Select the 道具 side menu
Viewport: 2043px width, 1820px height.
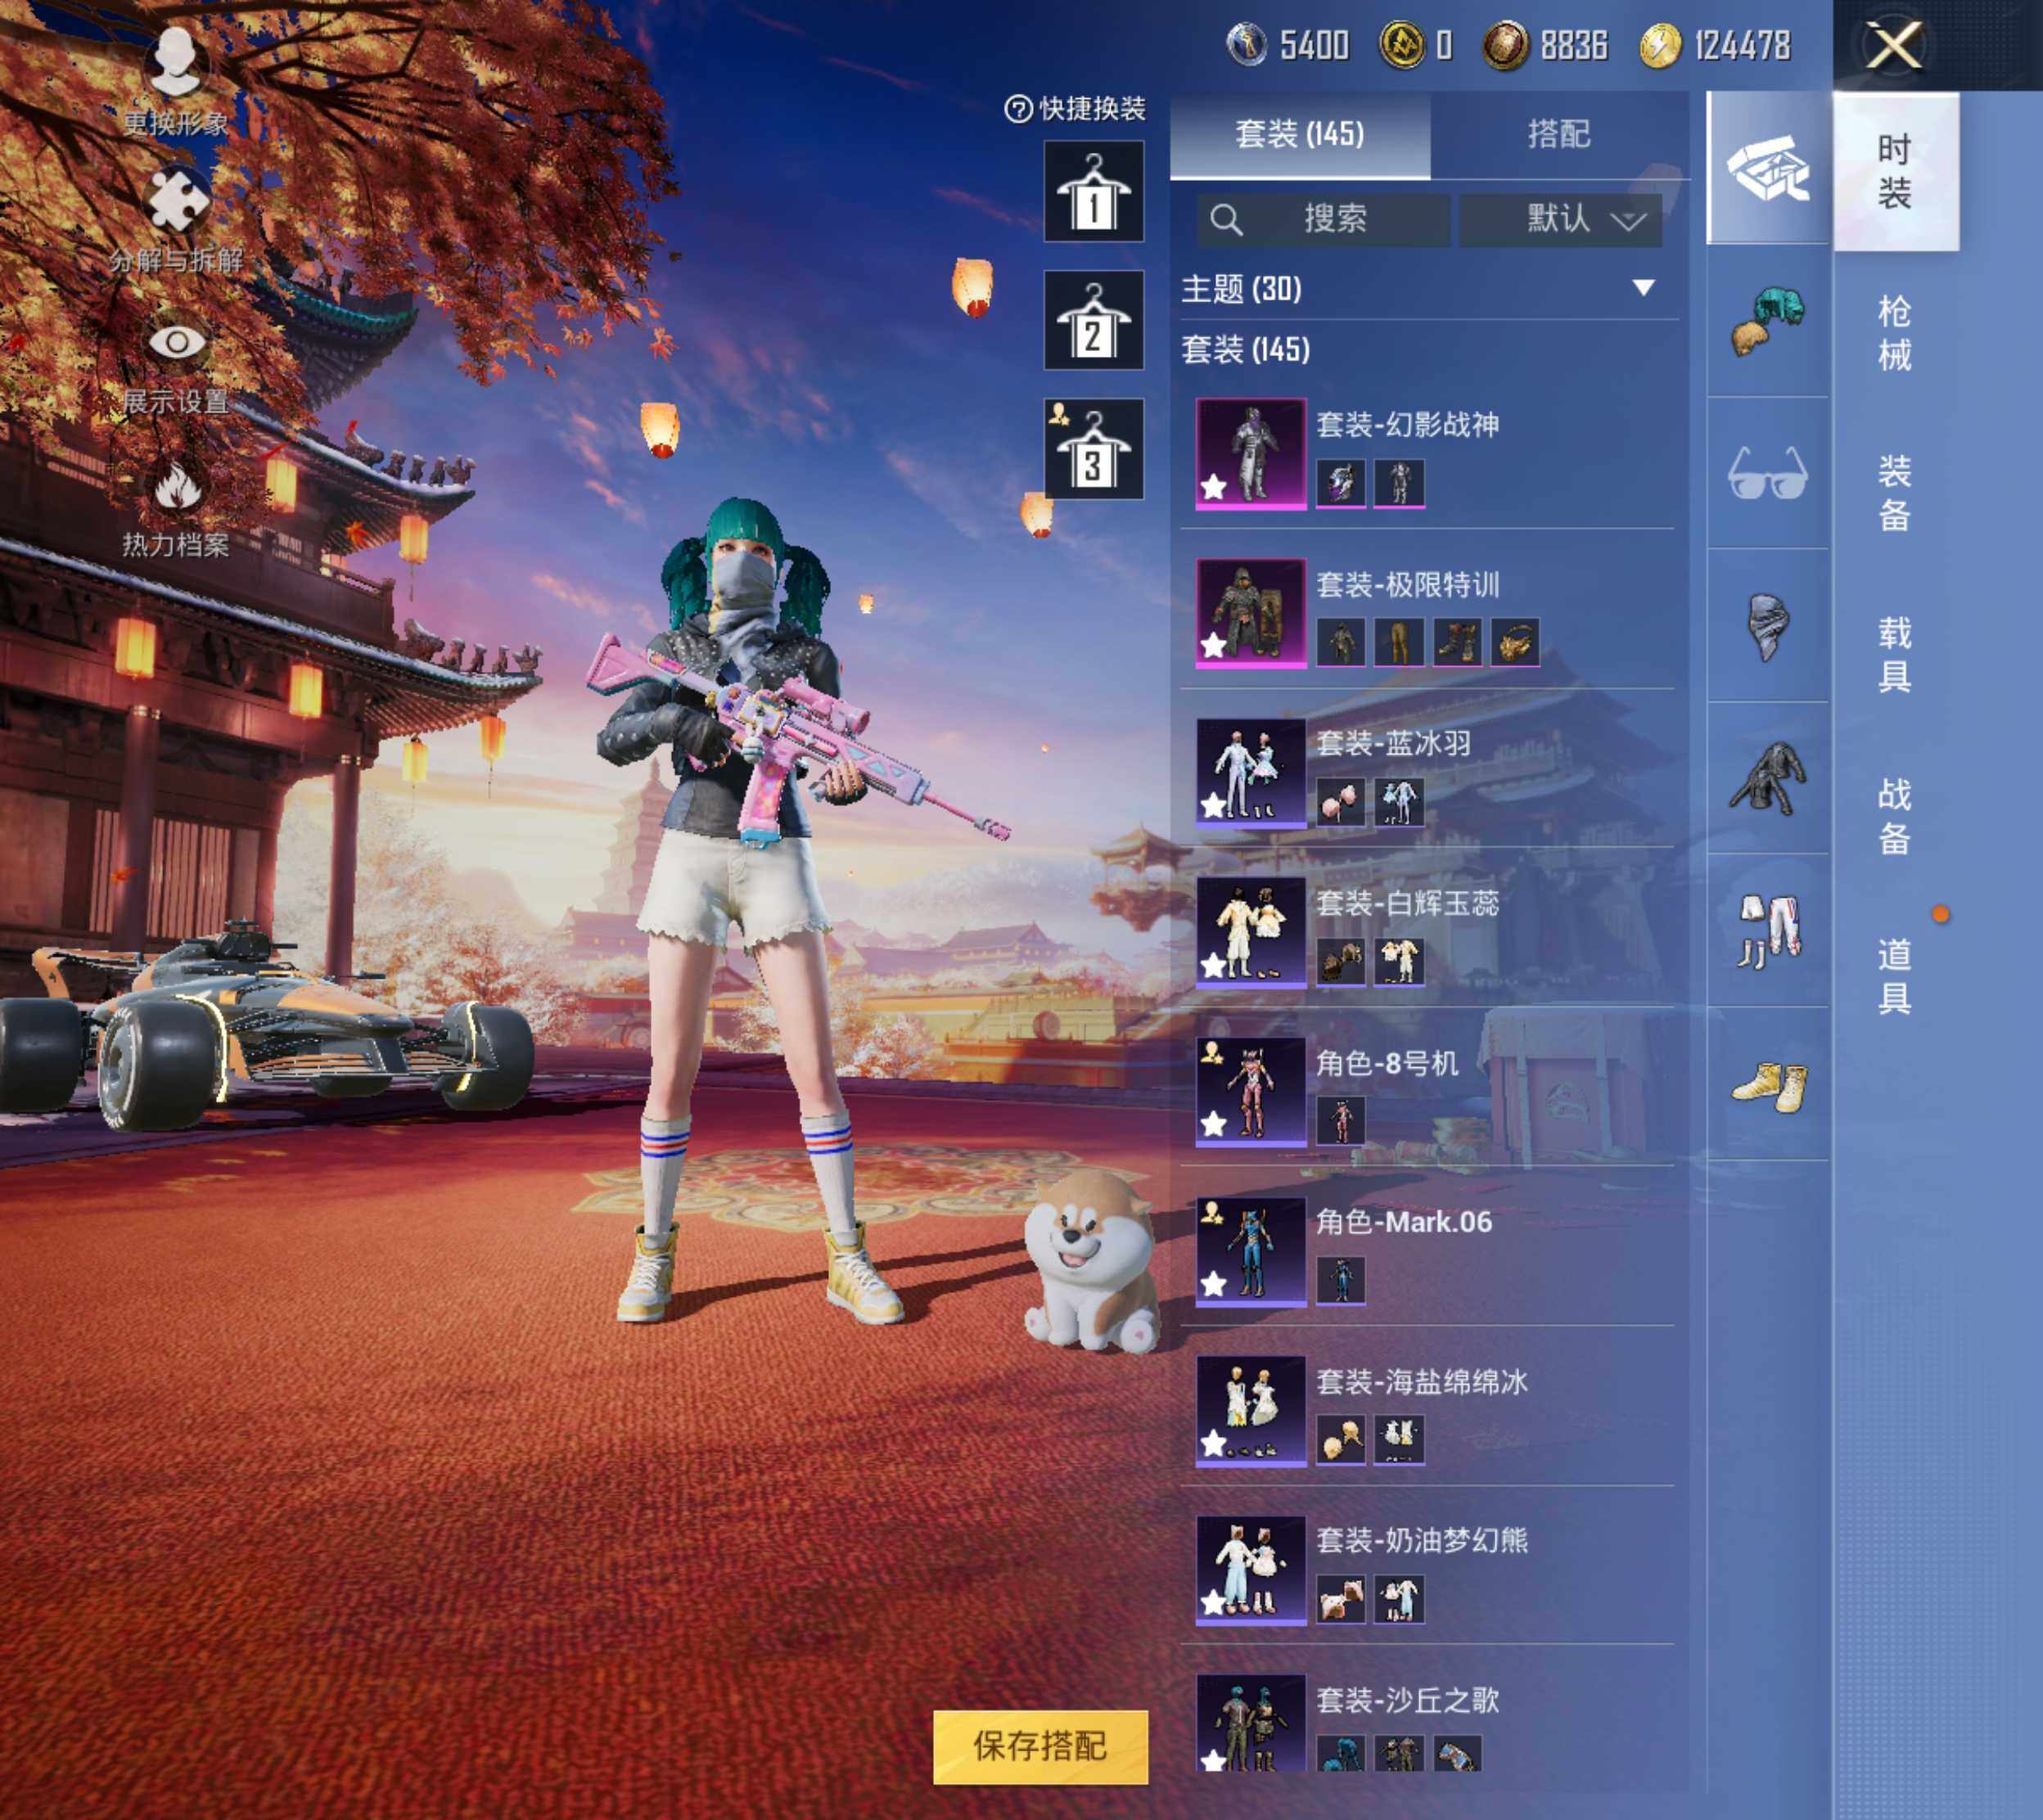tap(1895, 976)
